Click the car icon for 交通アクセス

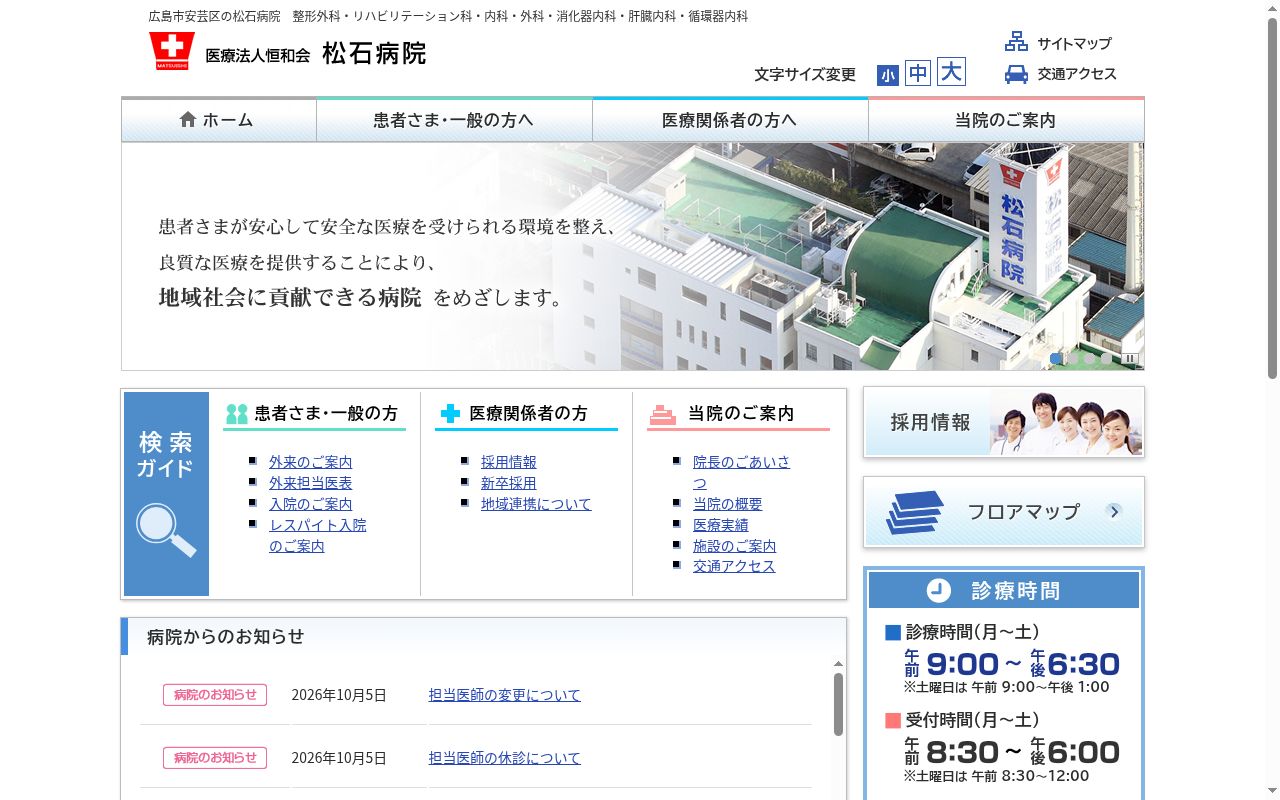tap(1016, 74)
